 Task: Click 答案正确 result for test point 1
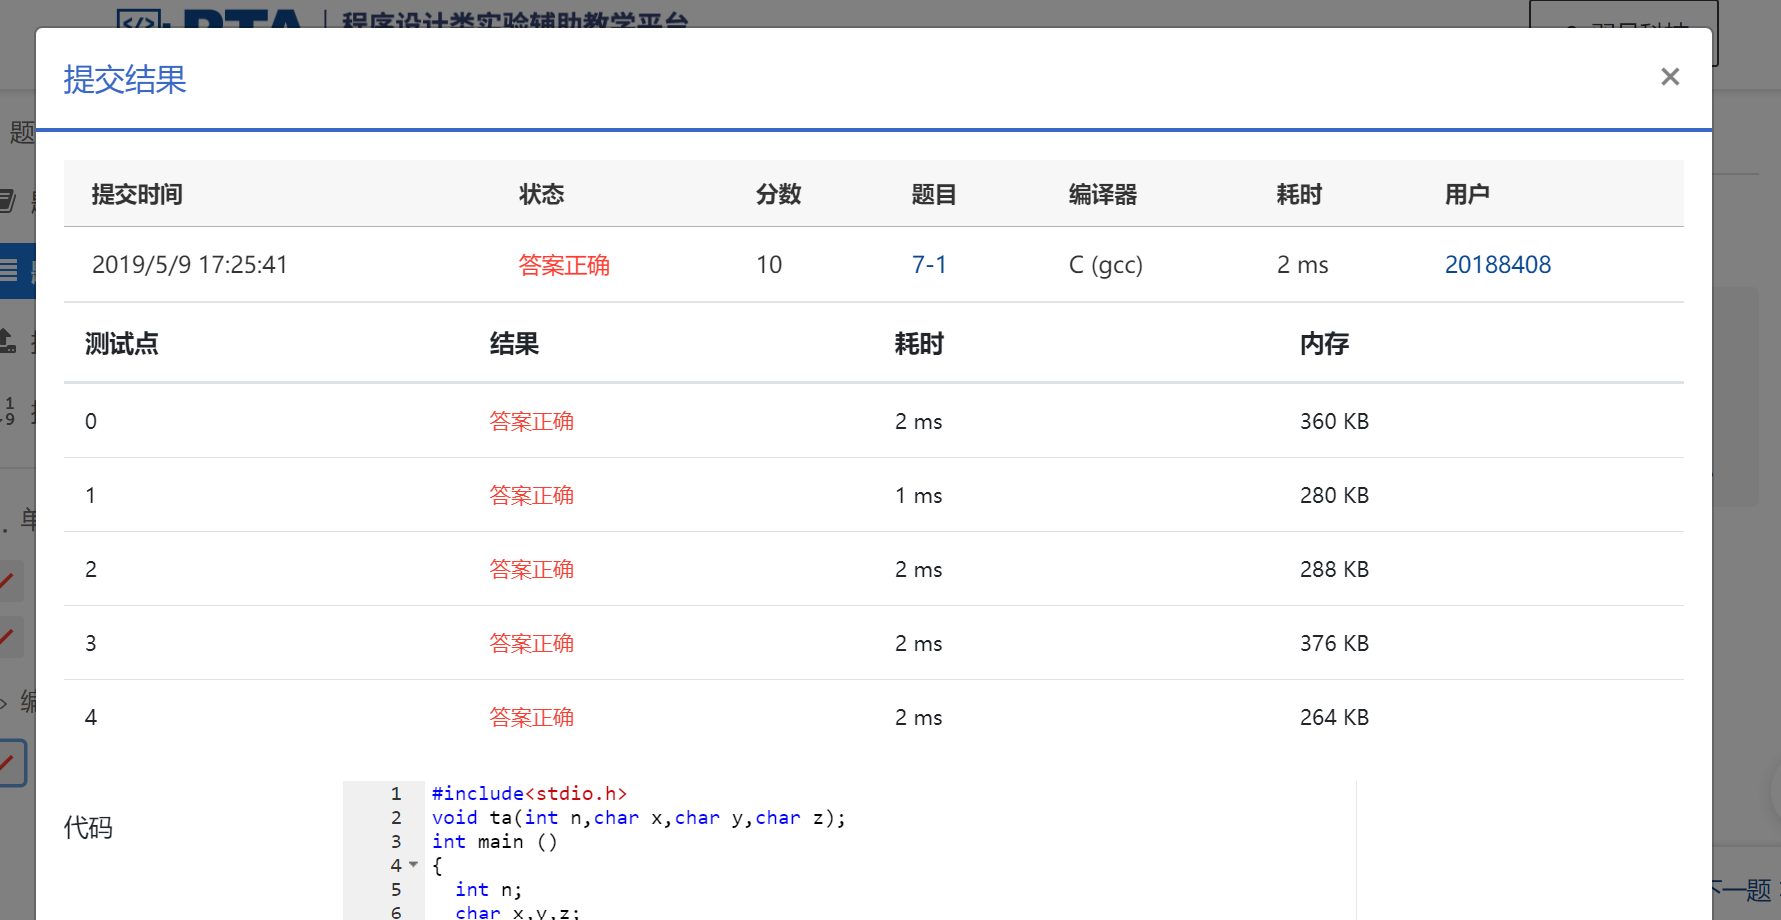coord(532,495)
